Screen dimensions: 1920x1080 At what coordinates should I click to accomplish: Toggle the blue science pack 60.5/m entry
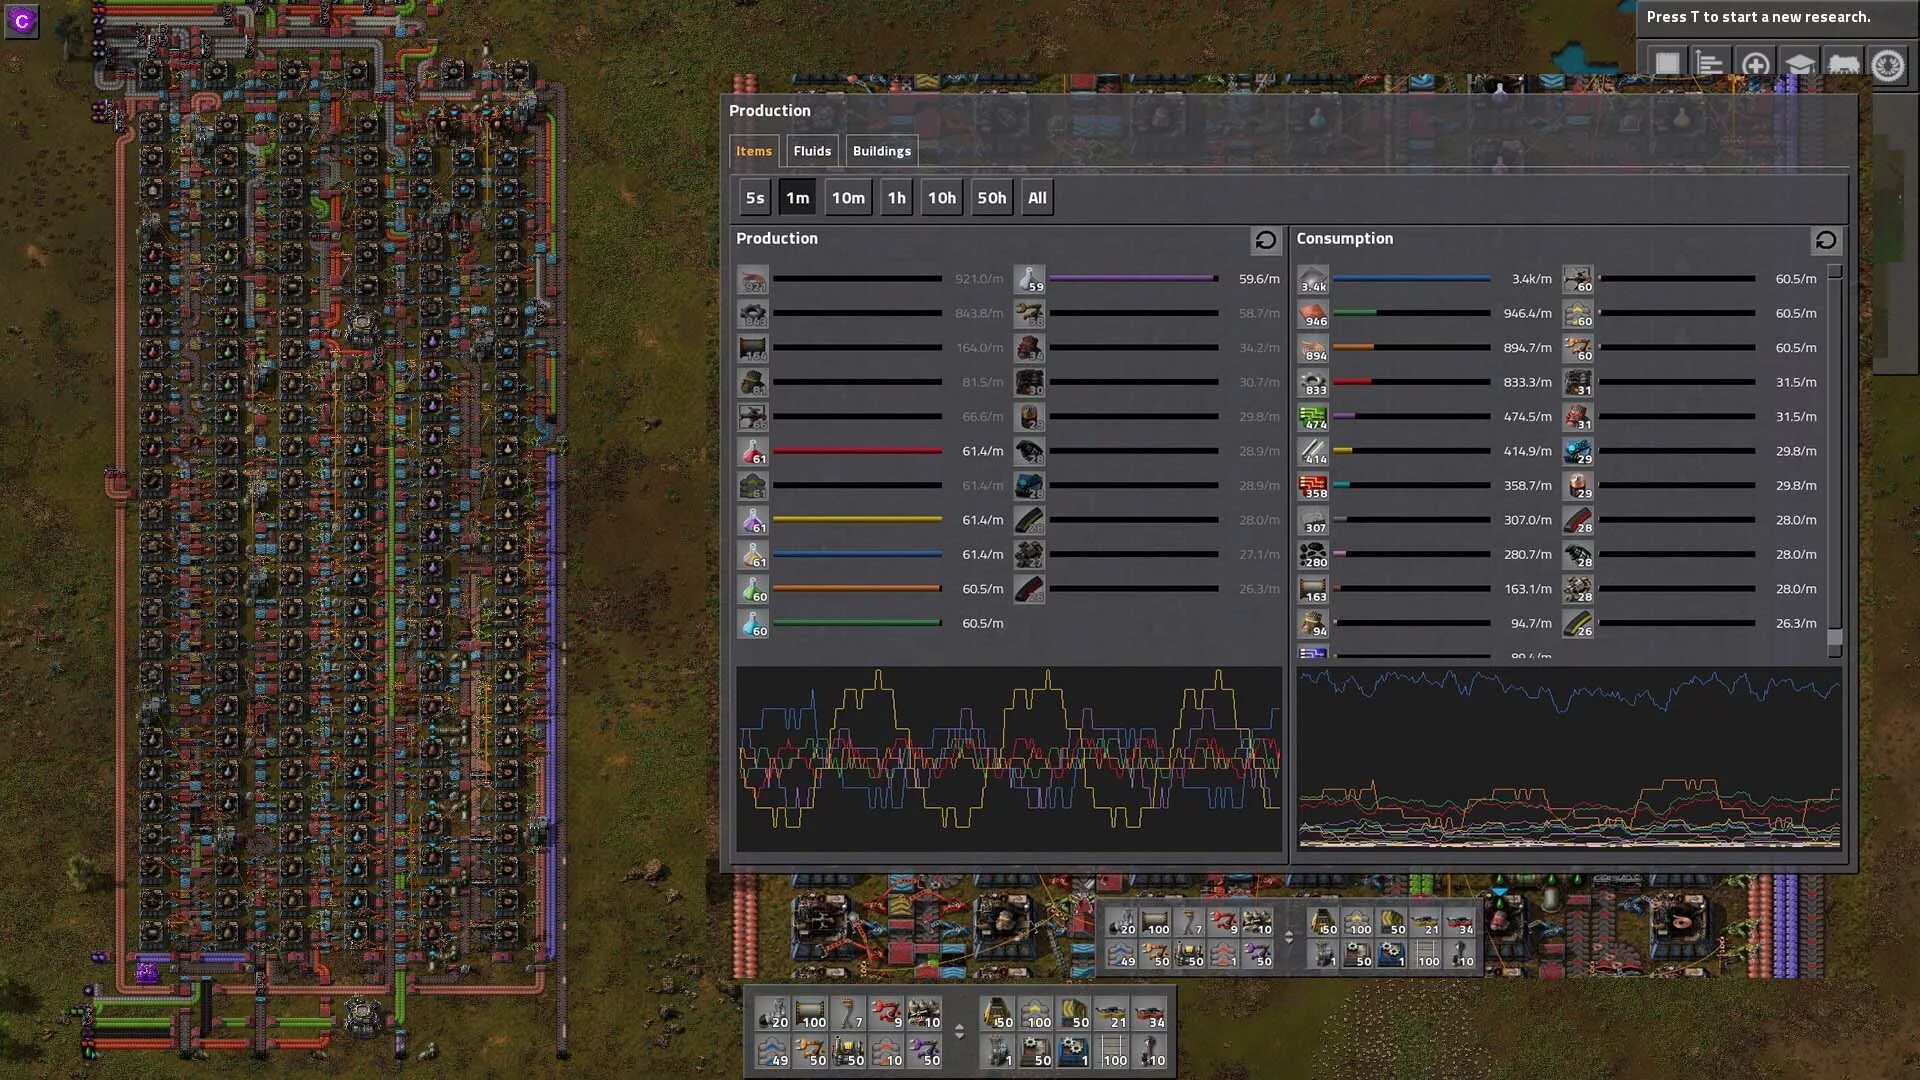point(753,624)
